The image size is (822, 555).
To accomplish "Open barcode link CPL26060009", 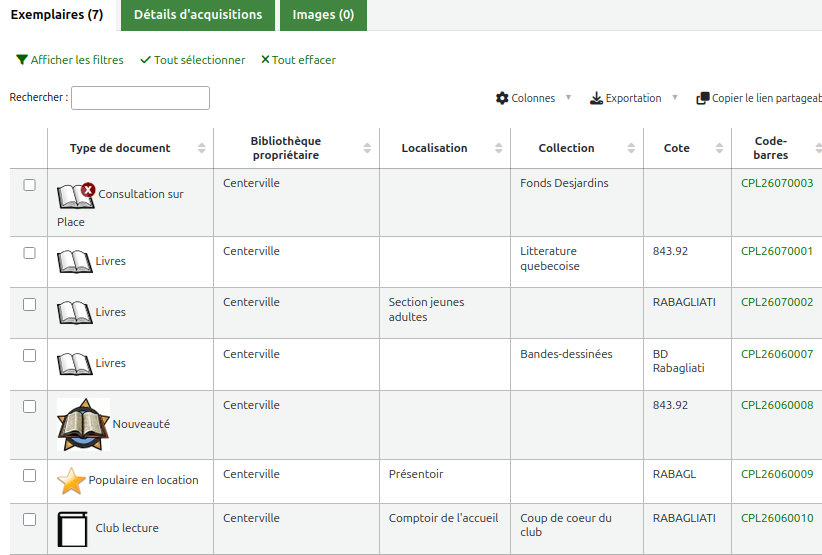I will pos(777,474).
